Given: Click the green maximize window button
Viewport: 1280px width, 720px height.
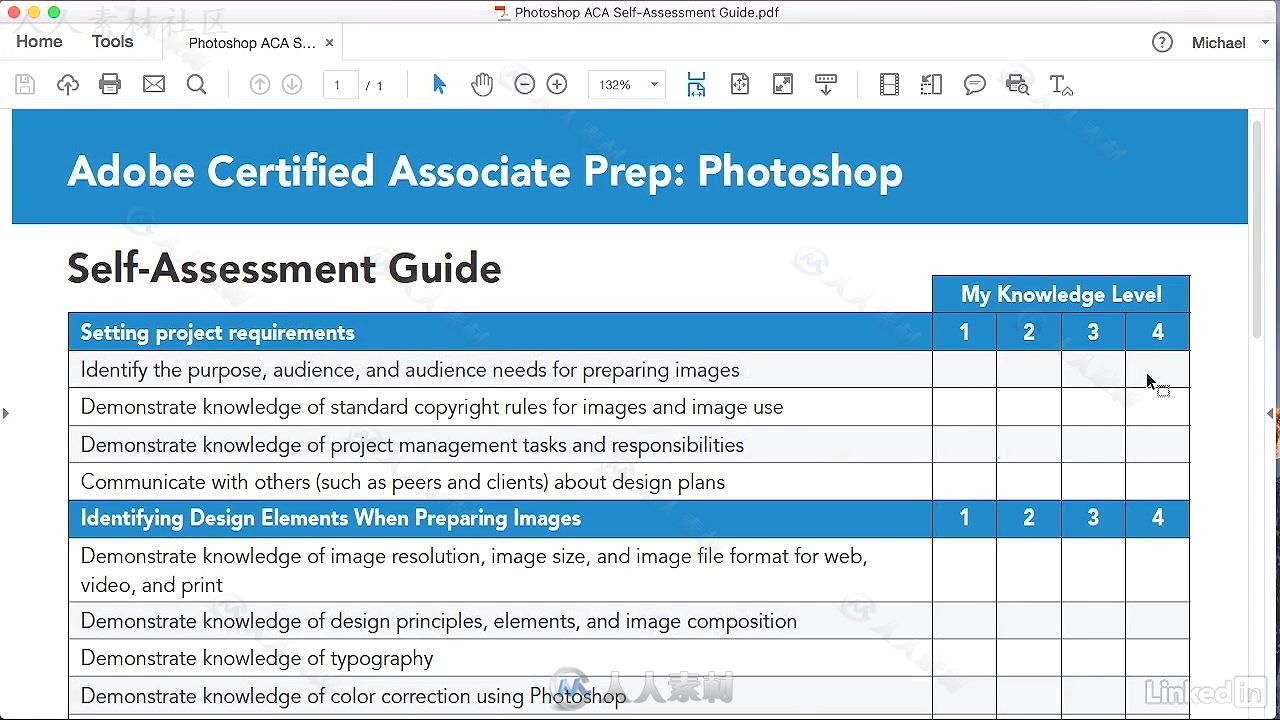Looking at the screenshot, I should [x=54, y=12].
